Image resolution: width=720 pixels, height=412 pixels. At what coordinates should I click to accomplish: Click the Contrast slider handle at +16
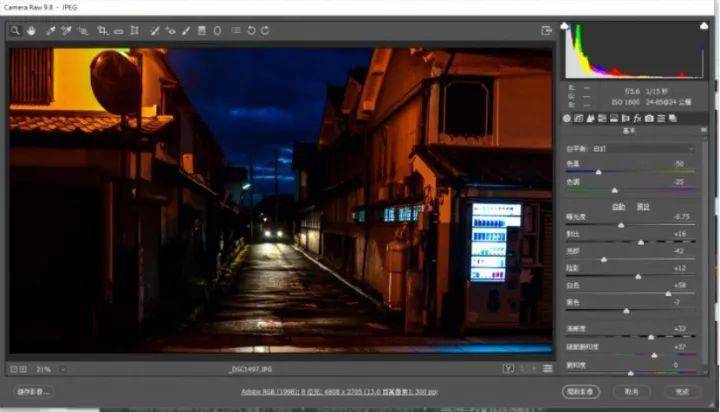click(x=641, y=242)
